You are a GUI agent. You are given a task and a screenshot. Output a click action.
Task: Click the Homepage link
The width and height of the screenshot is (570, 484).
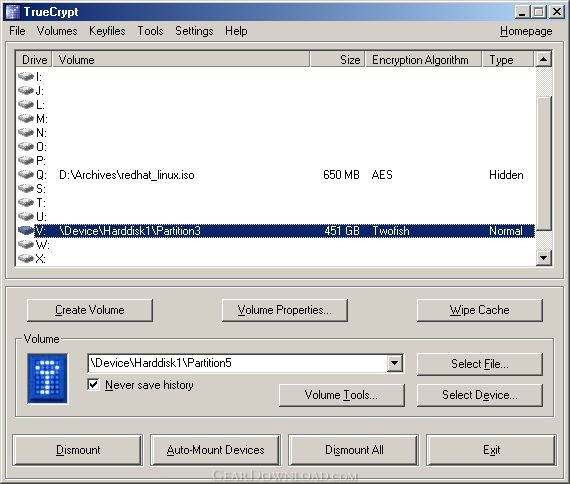(526, 31)
